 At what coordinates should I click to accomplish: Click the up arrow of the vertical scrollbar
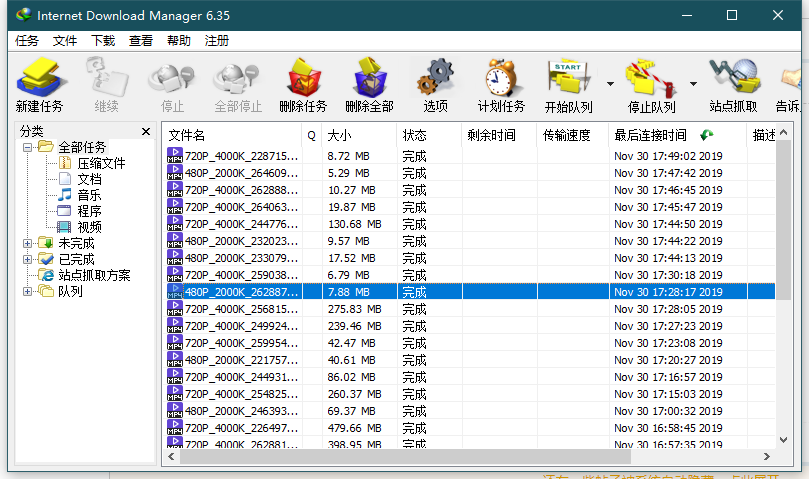pos(784,133)
